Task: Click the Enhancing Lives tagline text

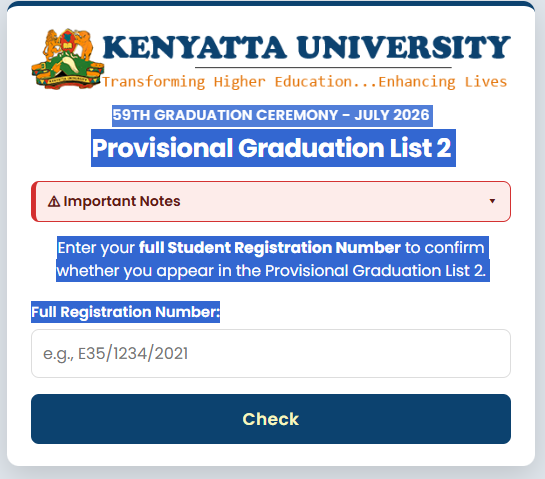Action: (442, 82)
